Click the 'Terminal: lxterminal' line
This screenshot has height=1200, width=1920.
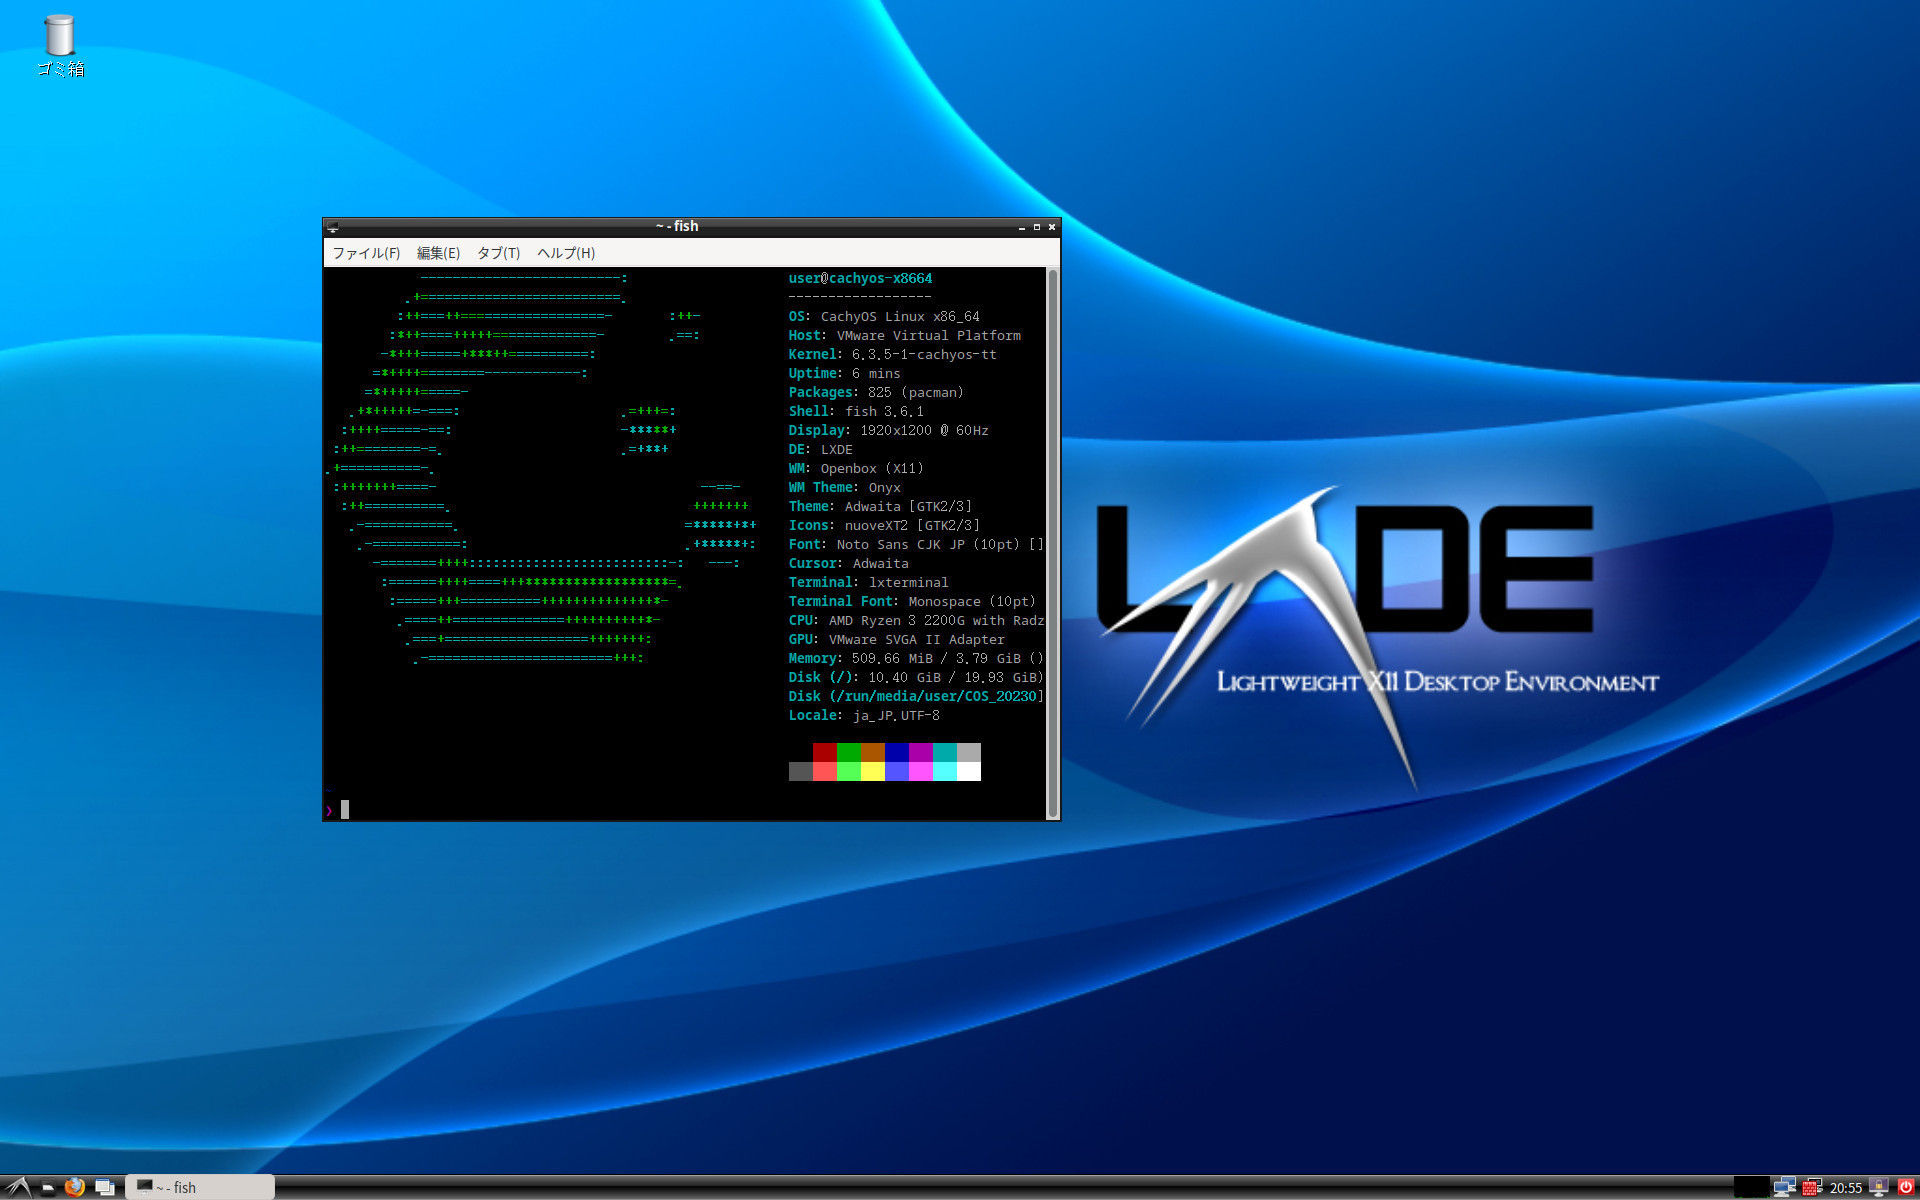tap(869, 583)
